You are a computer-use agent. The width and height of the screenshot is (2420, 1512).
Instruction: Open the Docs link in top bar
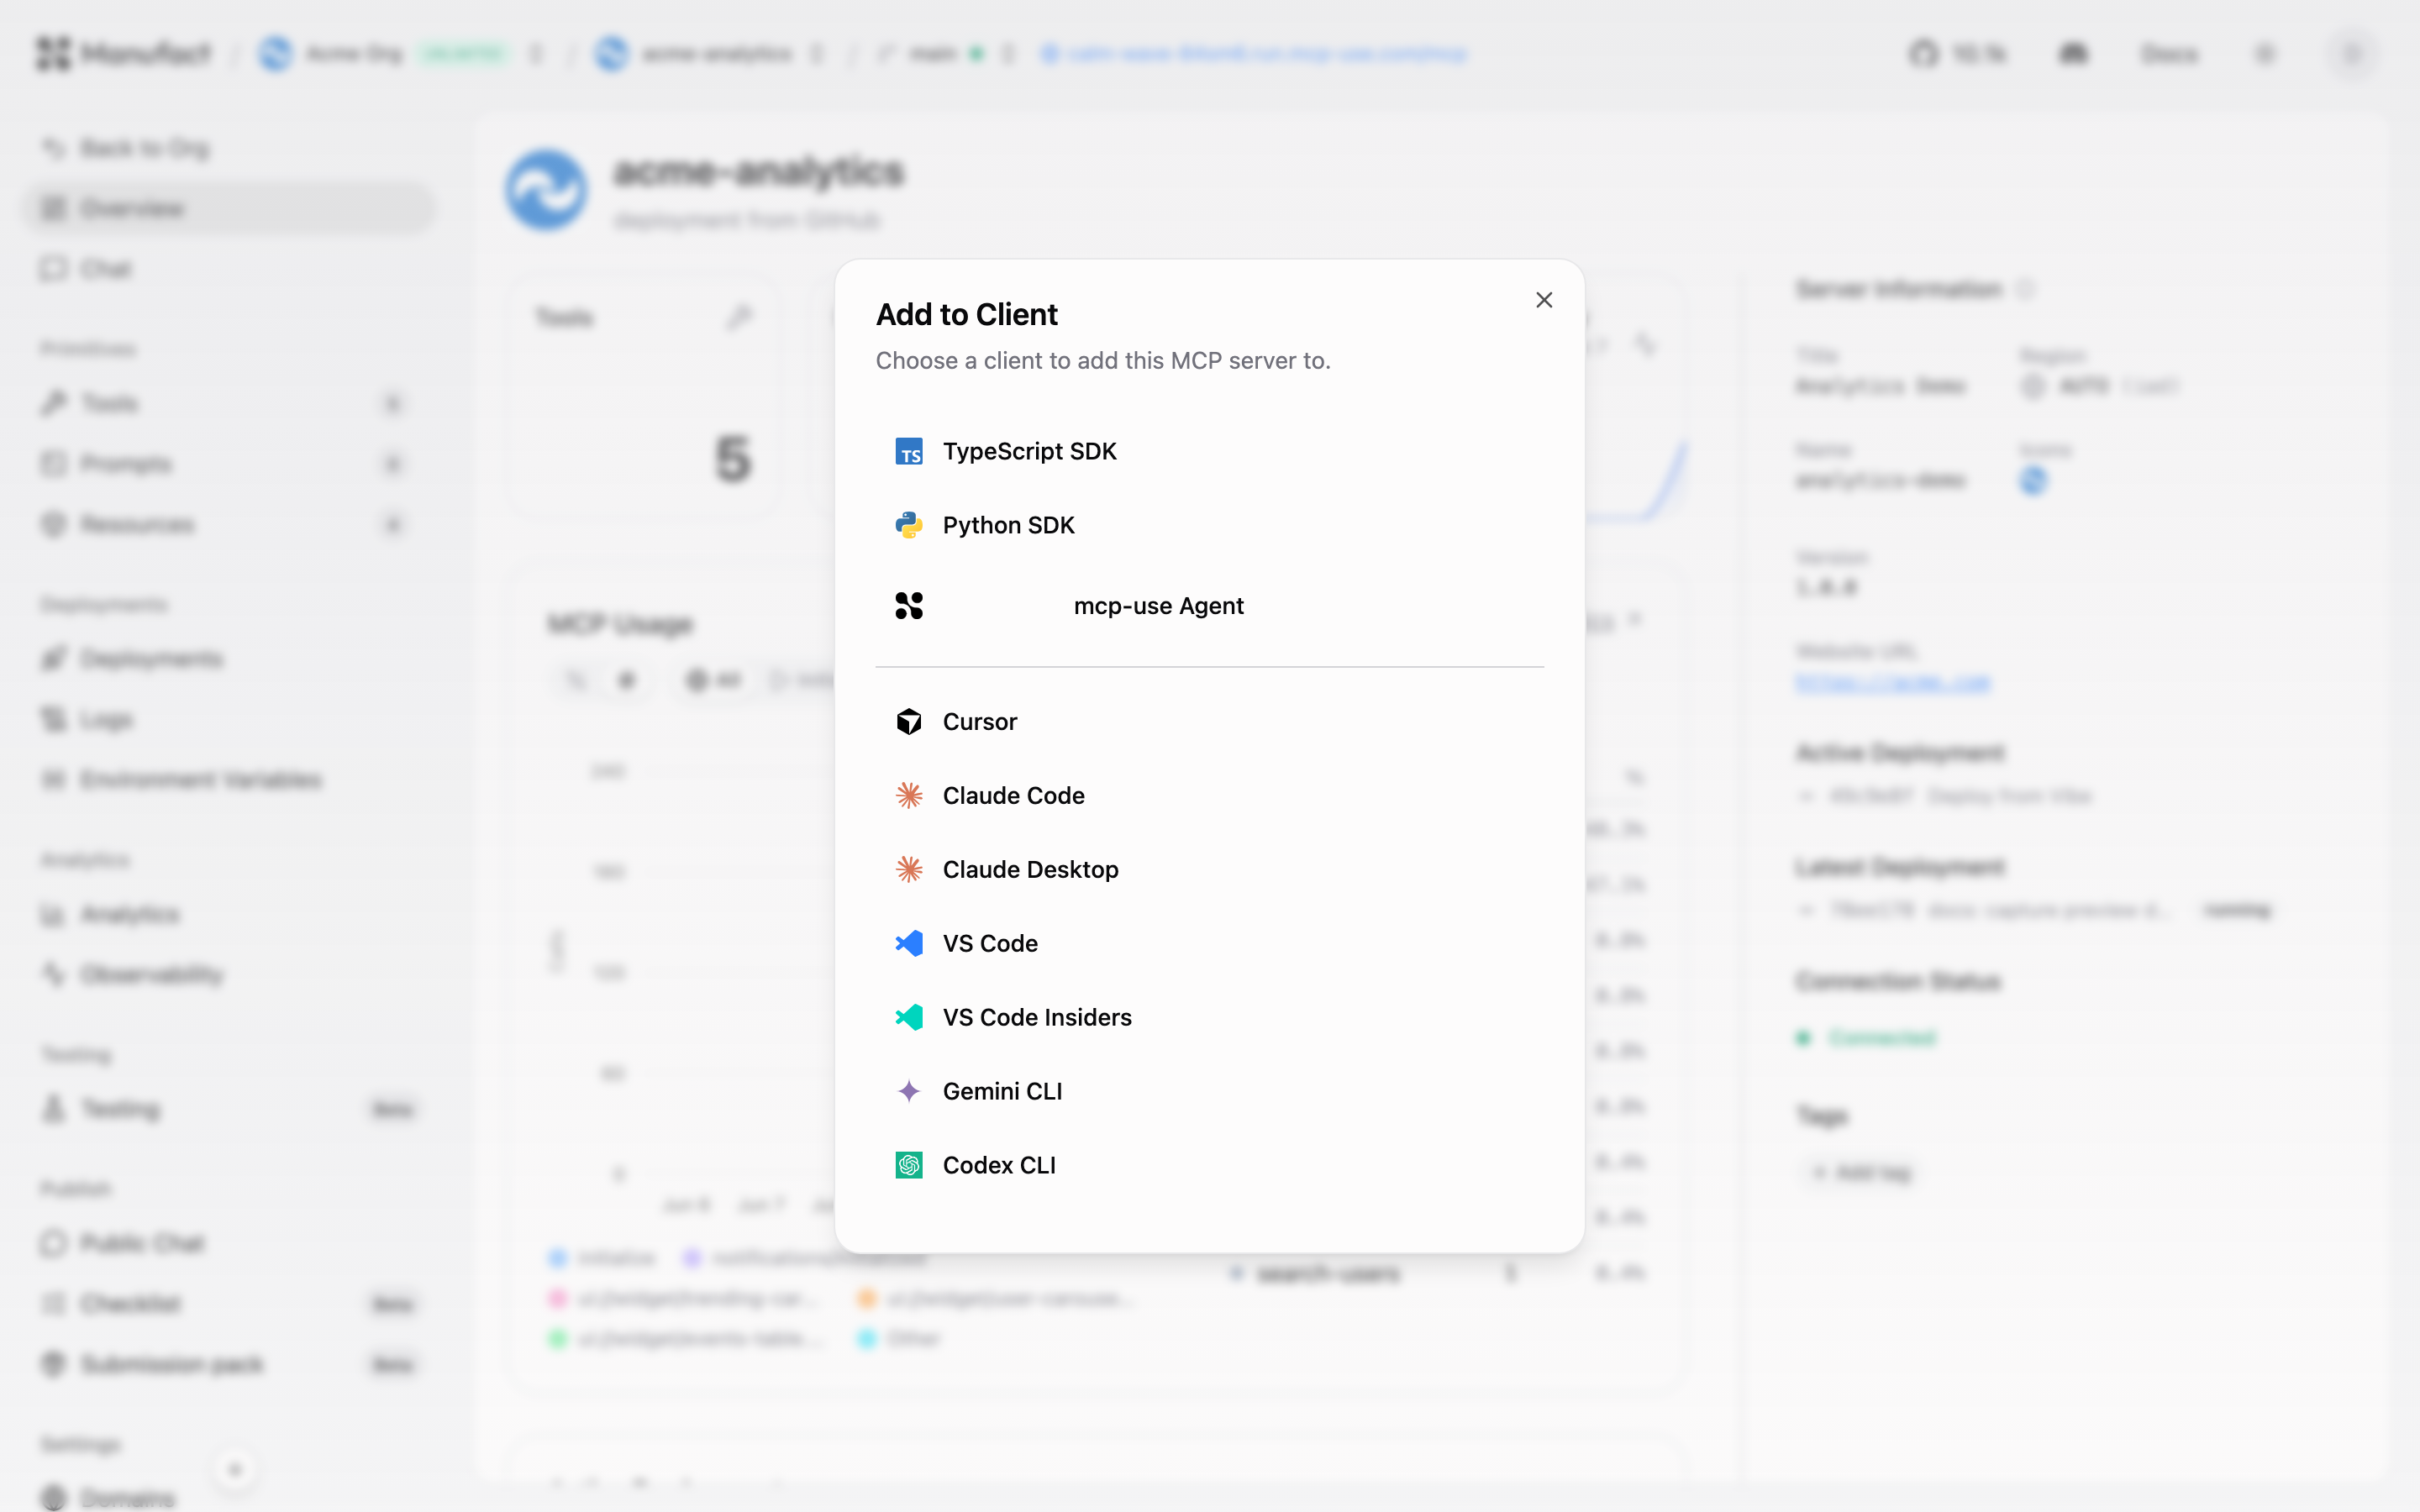coord(2168,54)
